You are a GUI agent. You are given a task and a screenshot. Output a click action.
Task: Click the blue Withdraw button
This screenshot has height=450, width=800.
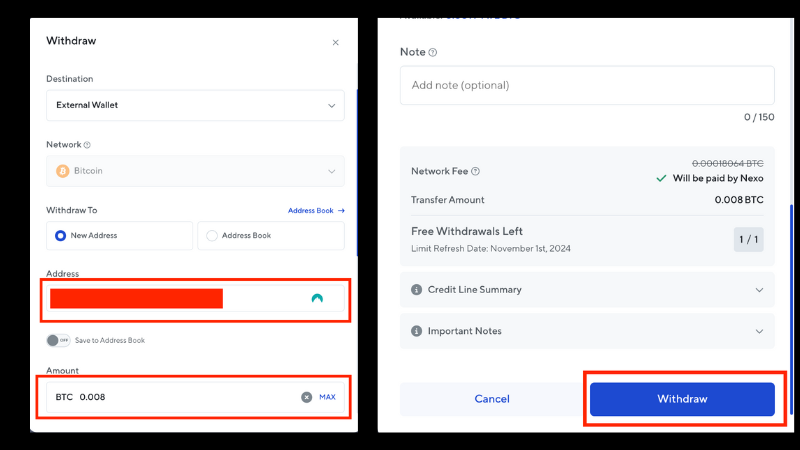coord(682,399)
